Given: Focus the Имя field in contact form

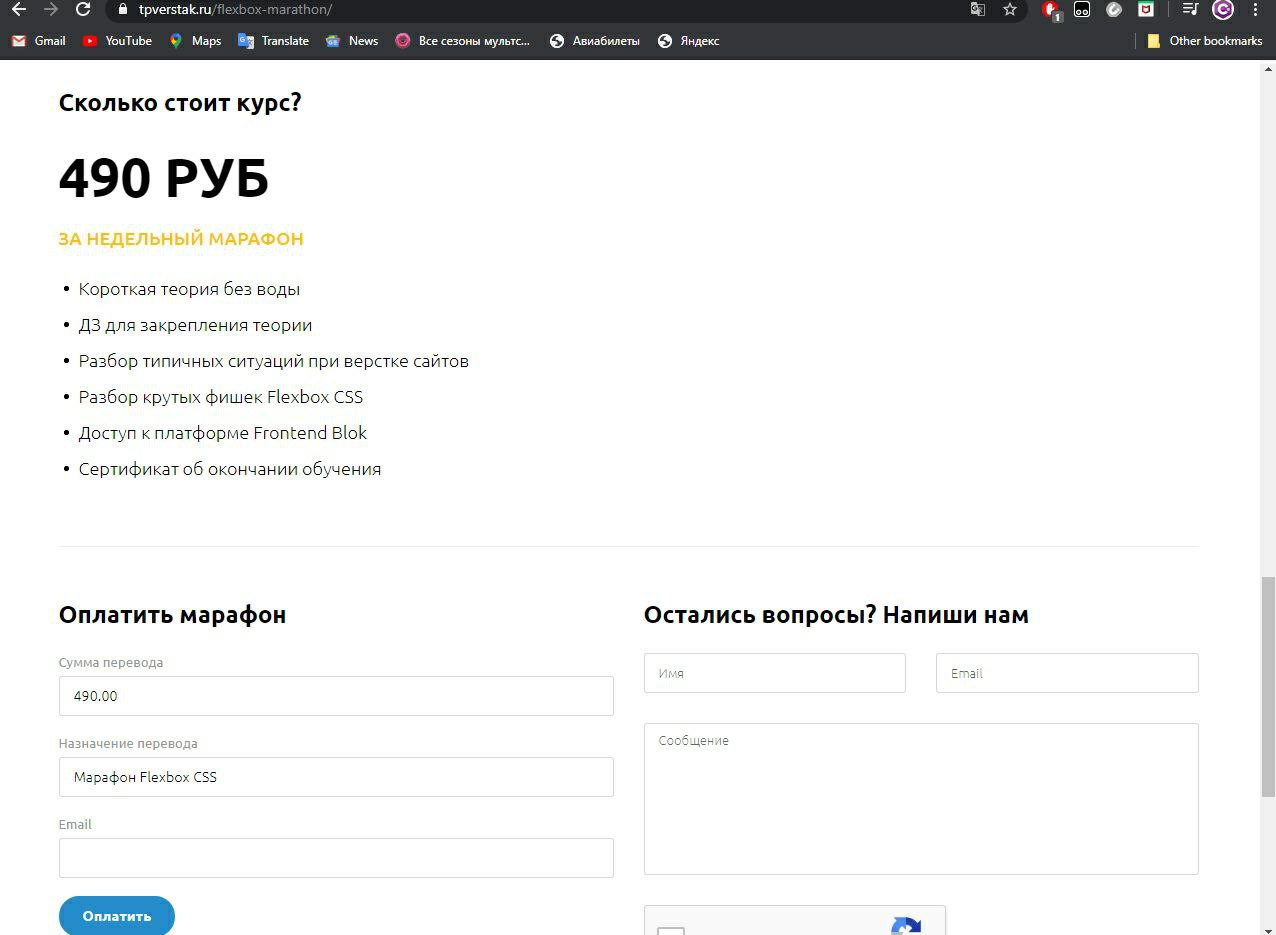Looking at the screenshot, I should coord(775,673).
